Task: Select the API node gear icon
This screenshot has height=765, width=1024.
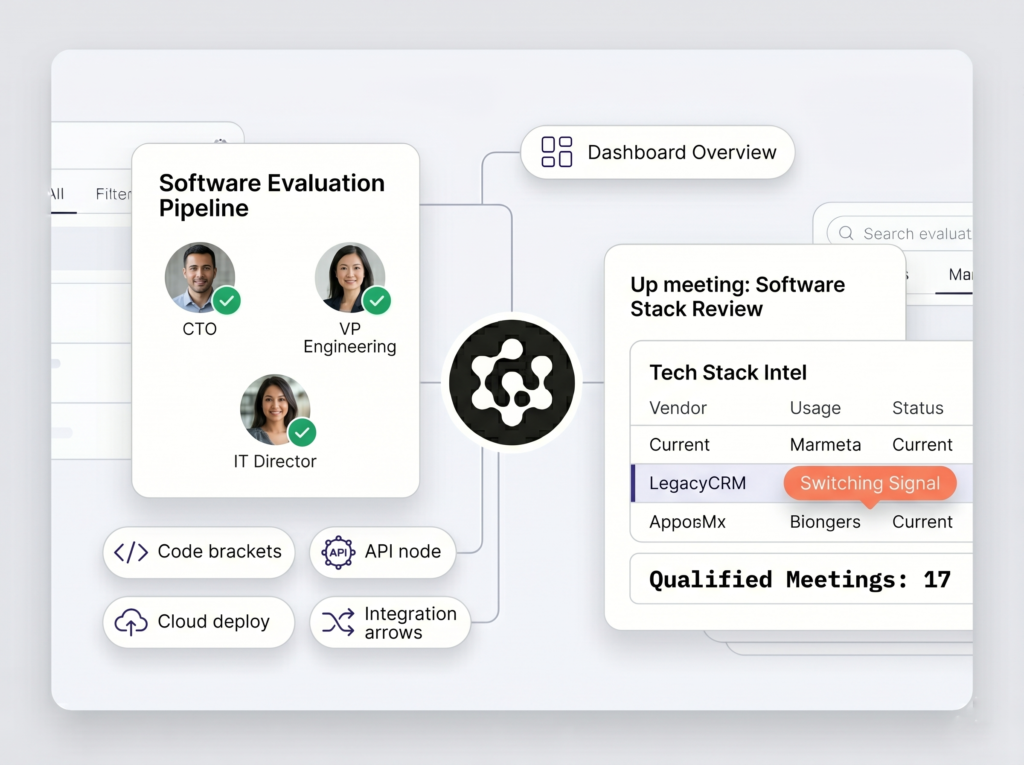Action: [338, 553]
